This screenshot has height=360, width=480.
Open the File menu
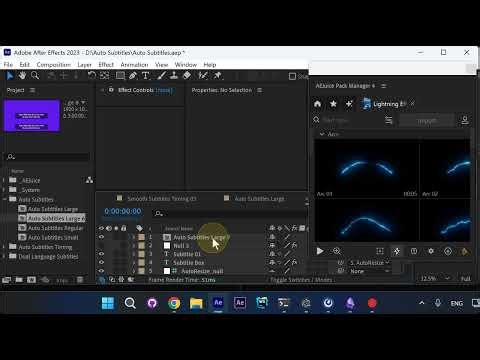click(8, 65)
